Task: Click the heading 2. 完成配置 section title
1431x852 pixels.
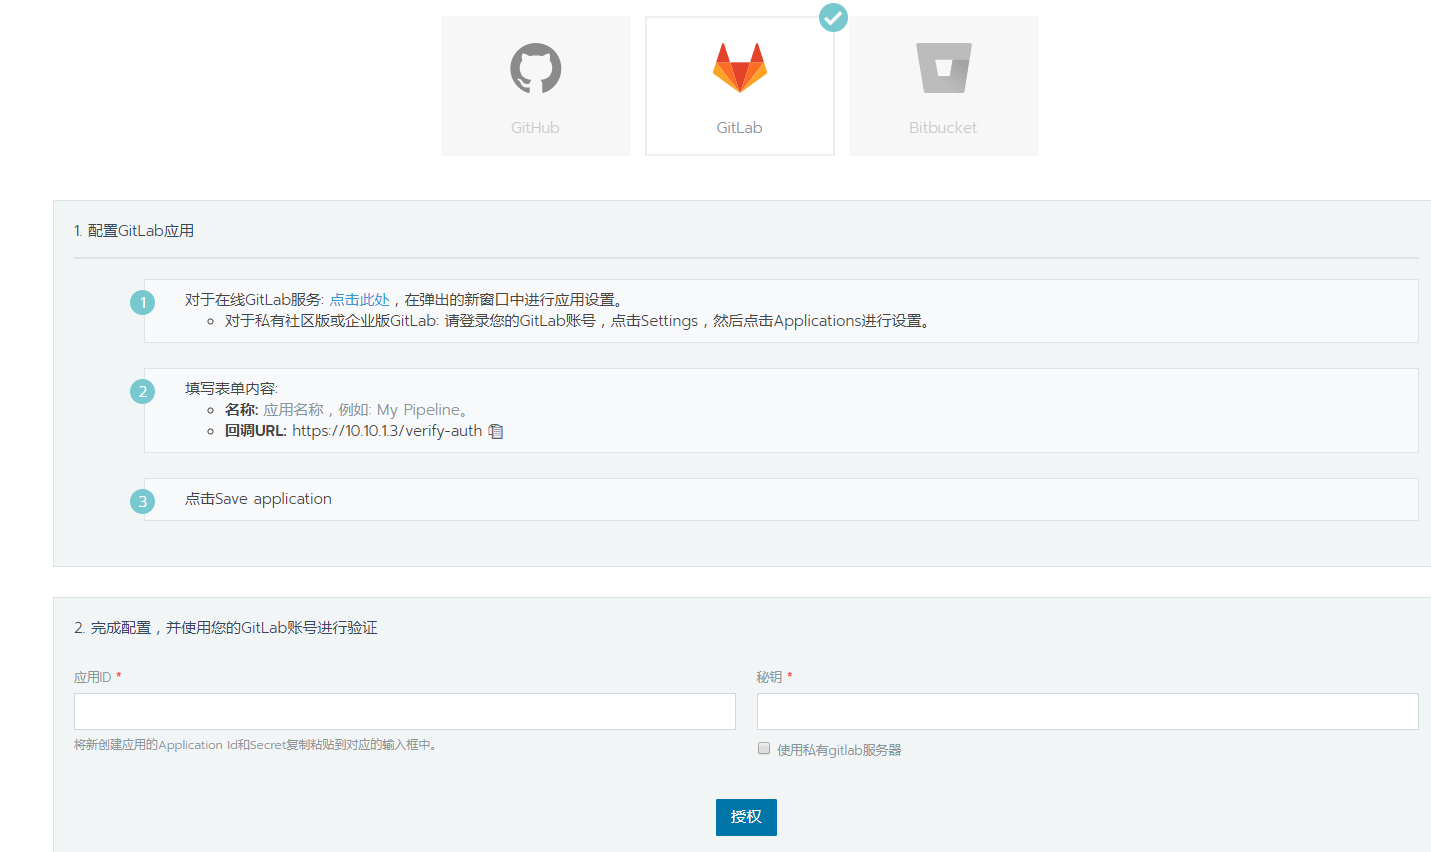Action: [226, 628]
